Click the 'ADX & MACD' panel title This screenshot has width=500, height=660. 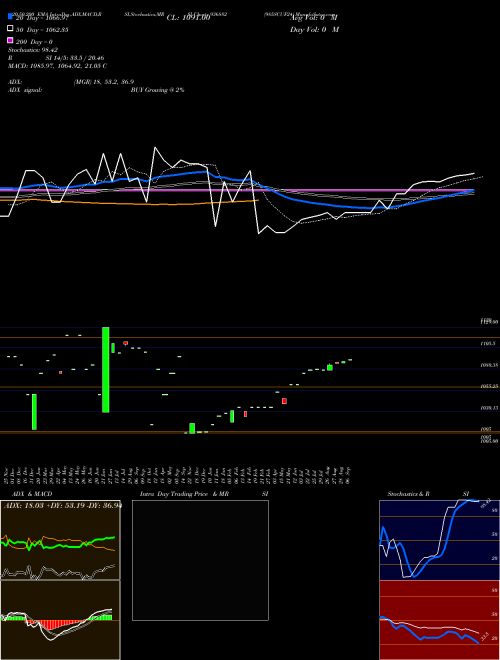(x=32, y=494)
